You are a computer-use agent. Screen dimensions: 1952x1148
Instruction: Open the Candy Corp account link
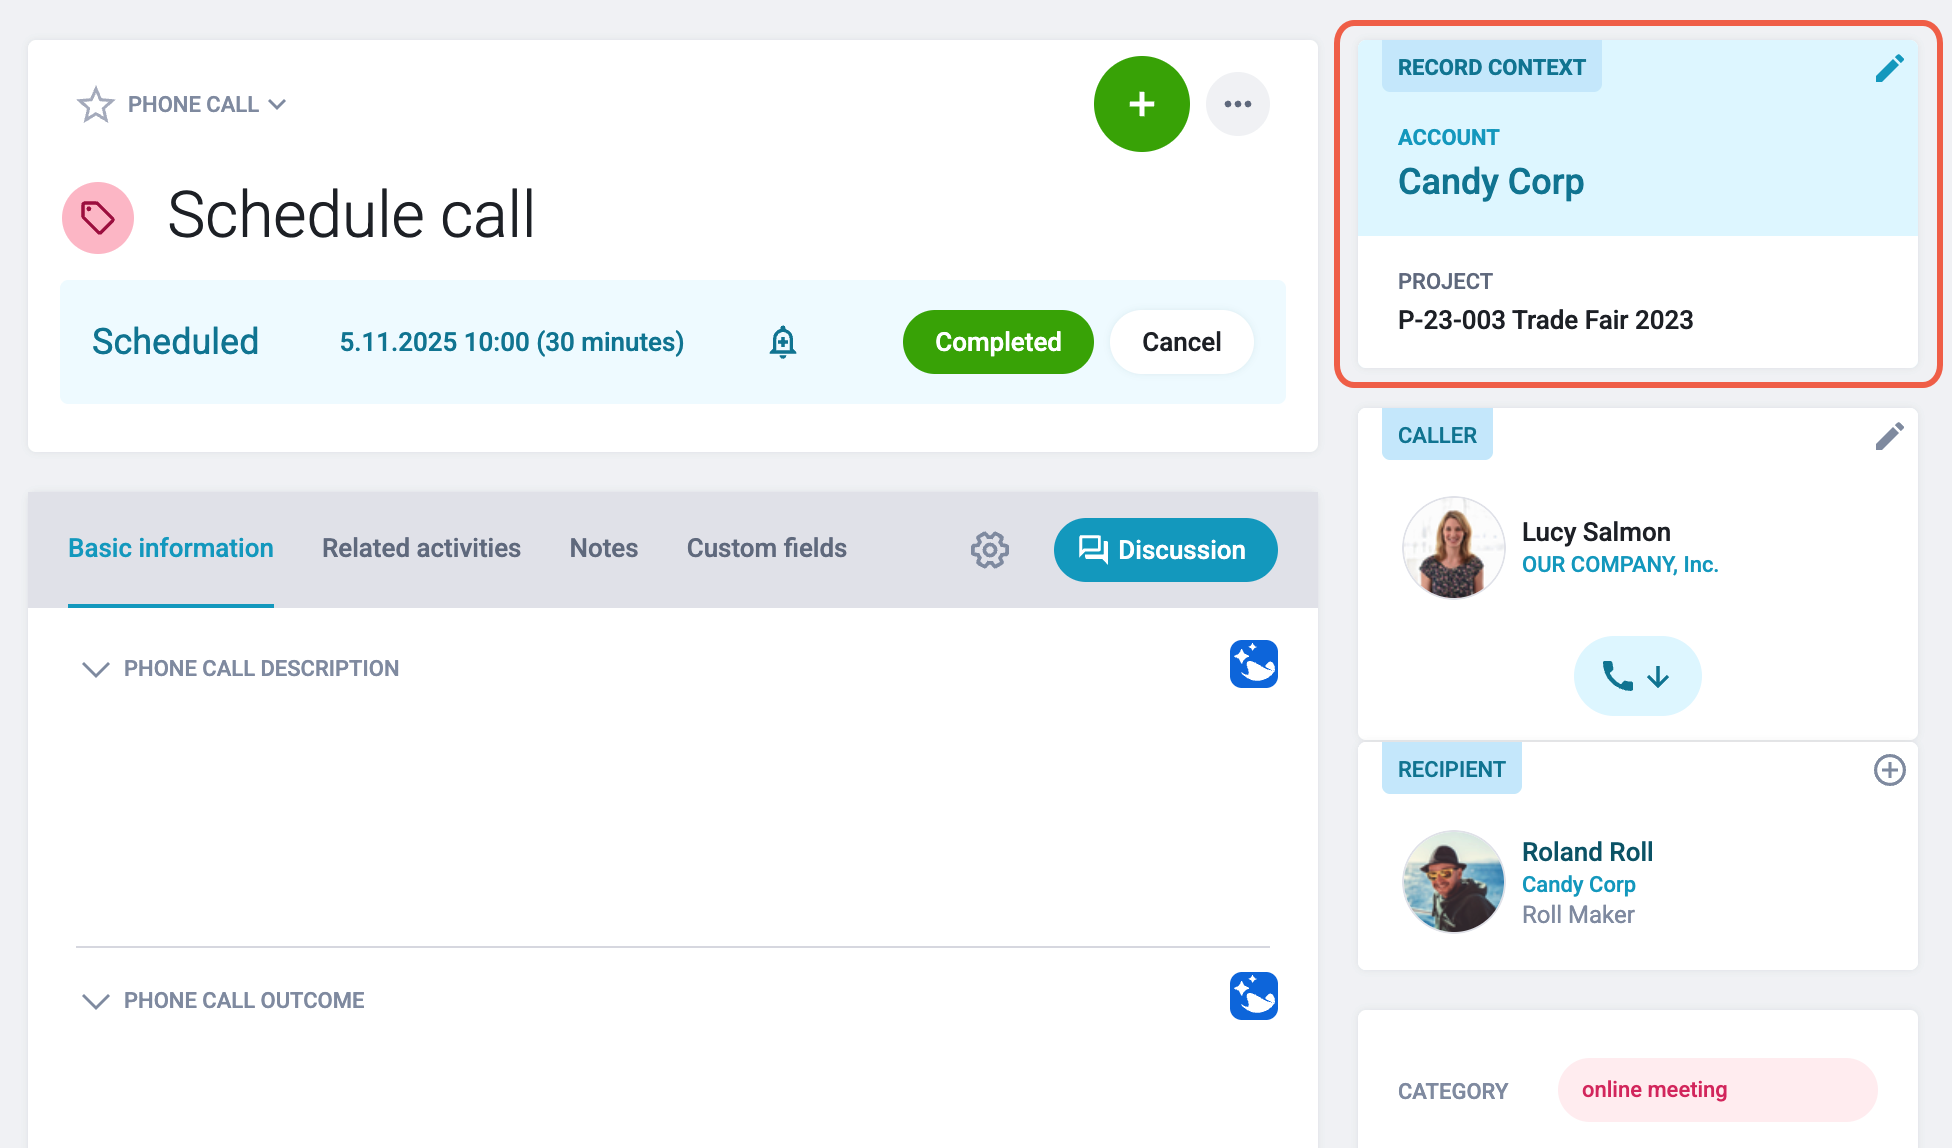coord(1491,182)
